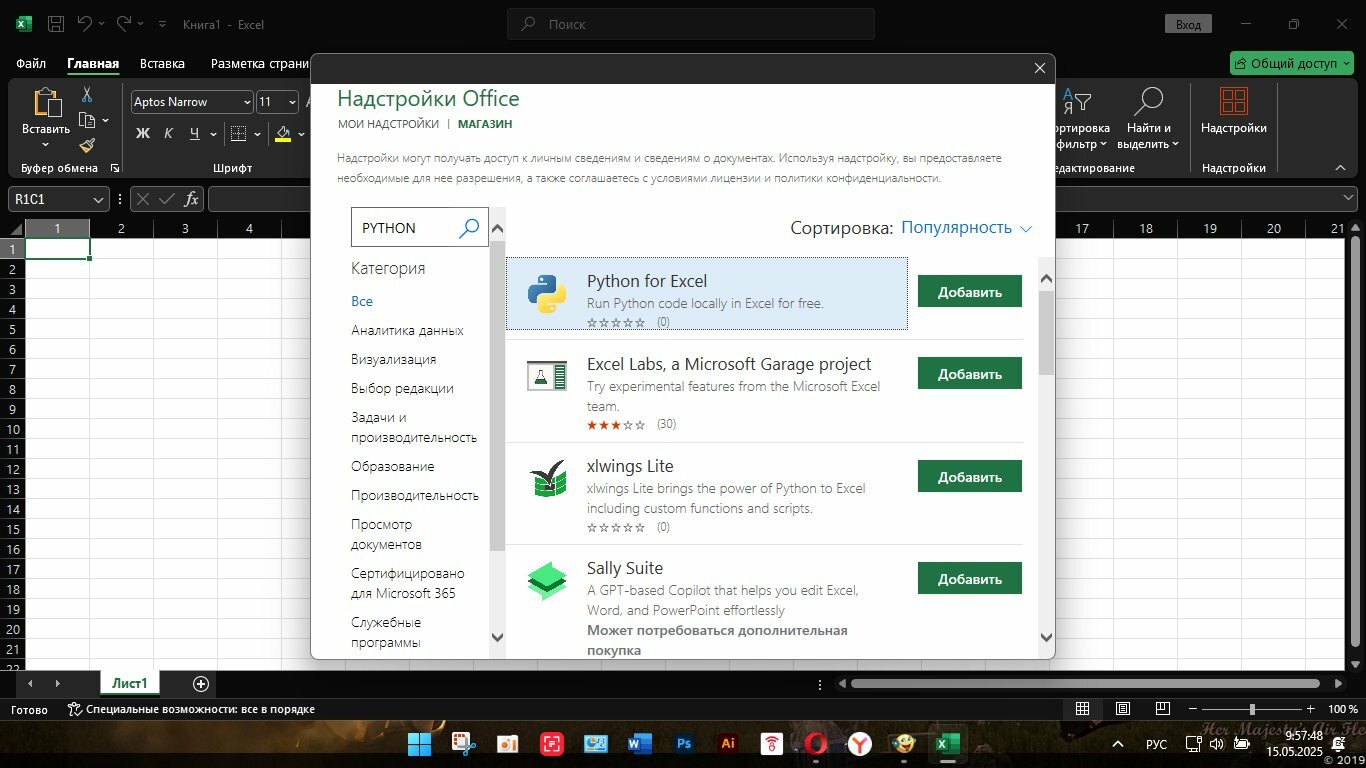Click the Общий доступ share button

coord(1292,63)
